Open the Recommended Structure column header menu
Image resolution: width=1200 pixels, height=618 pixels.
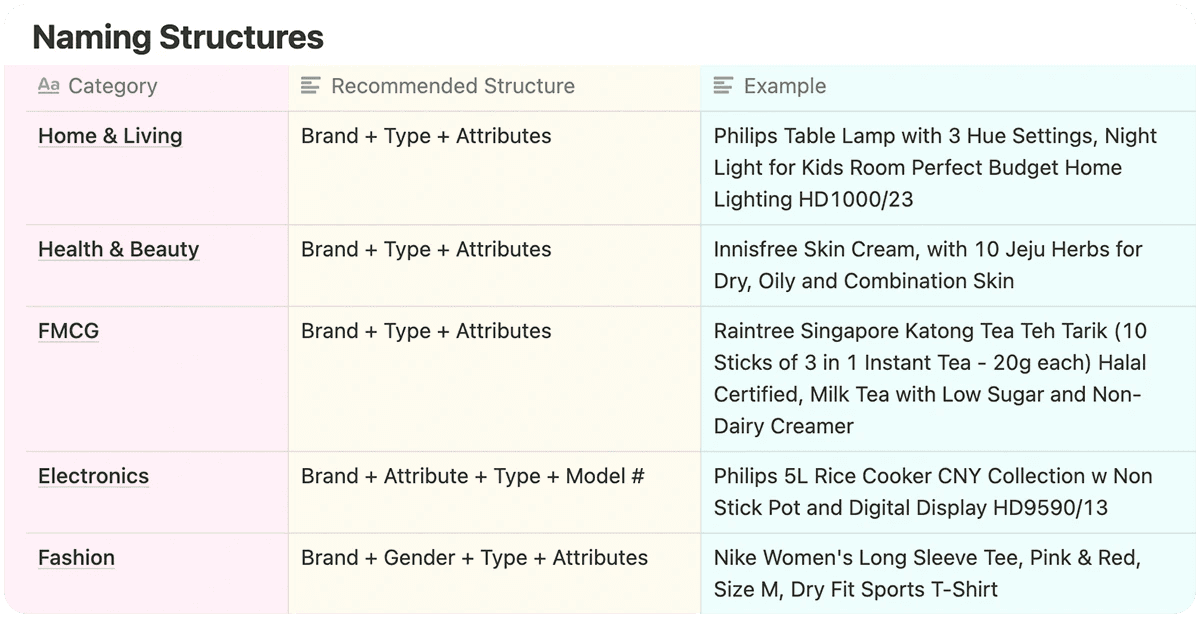[452, 86]
